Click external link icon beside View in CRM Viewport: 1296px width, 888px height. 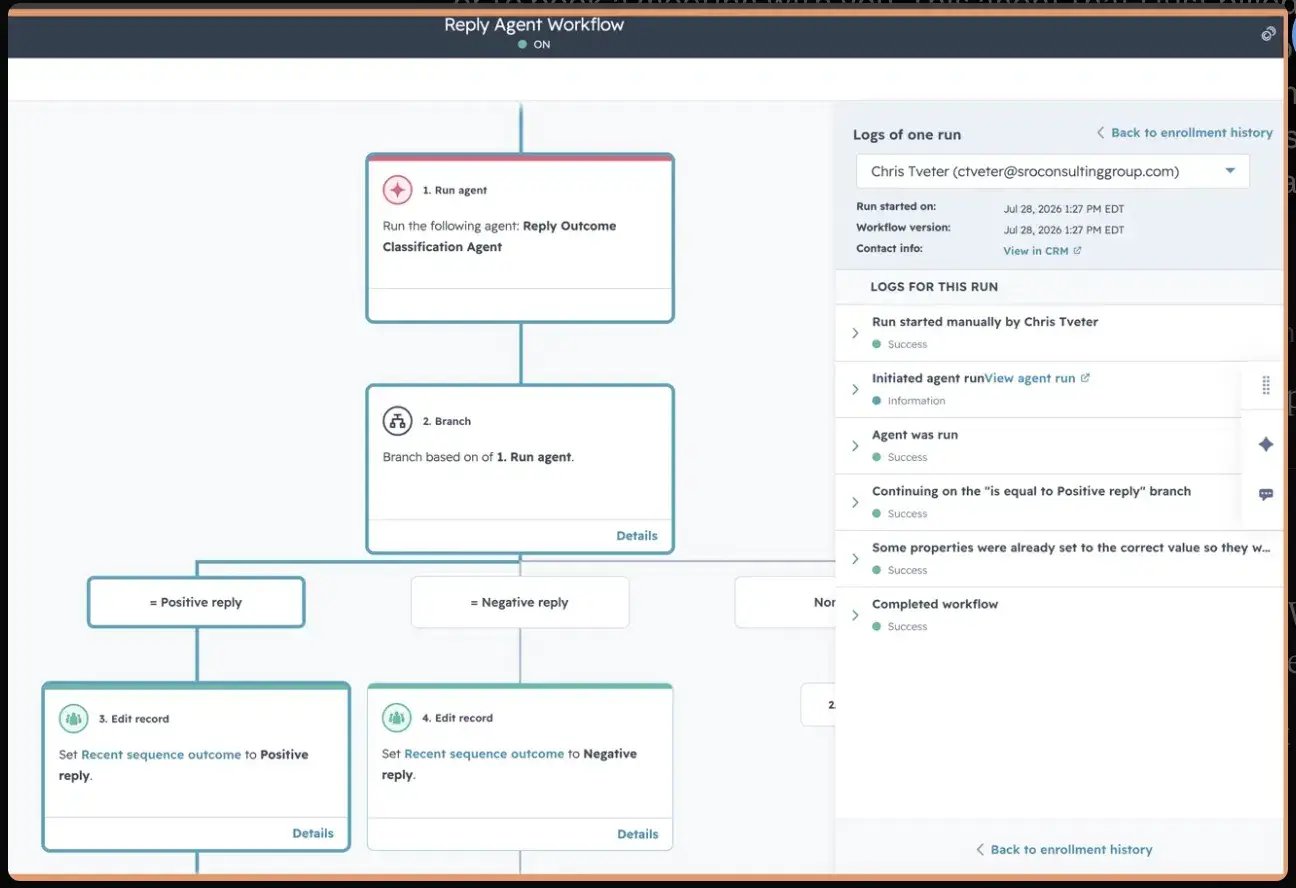click(x=1077, y=251)
